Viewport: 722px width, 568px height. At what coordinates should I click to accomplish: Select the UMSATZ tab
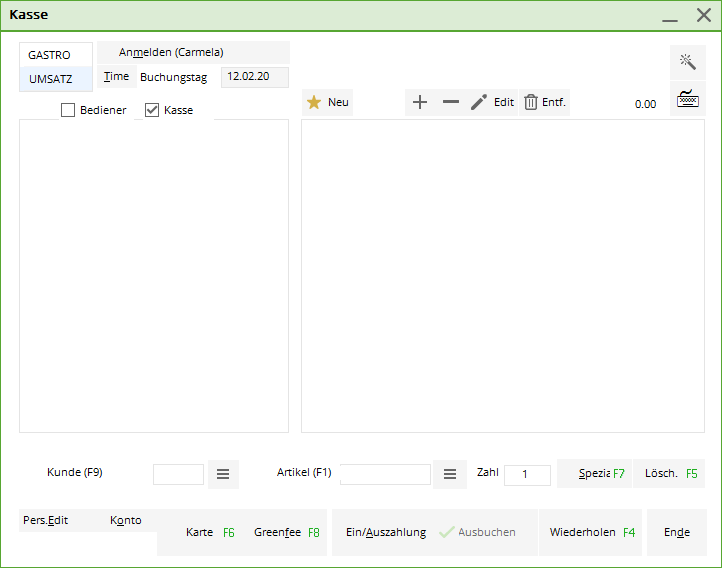click(x=50, y=79)
